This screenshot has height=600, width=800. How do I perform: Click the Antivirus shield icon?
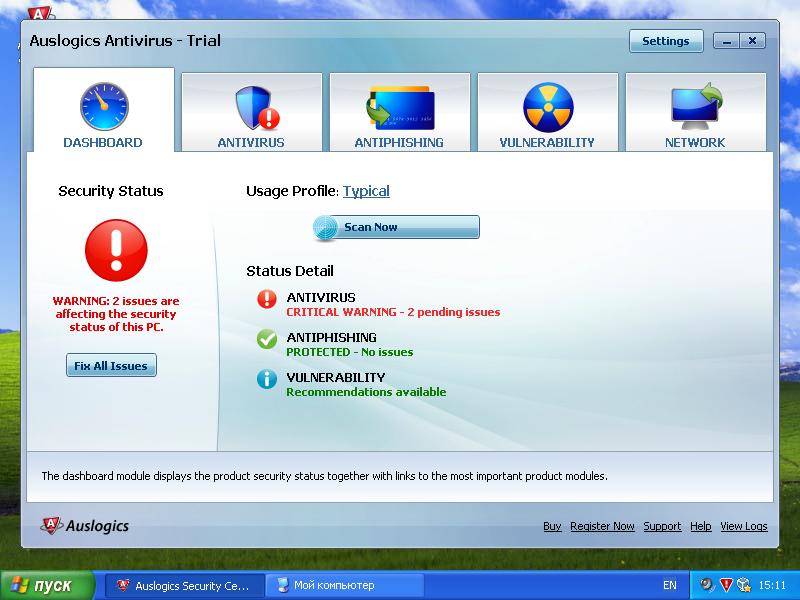(257, 108)
